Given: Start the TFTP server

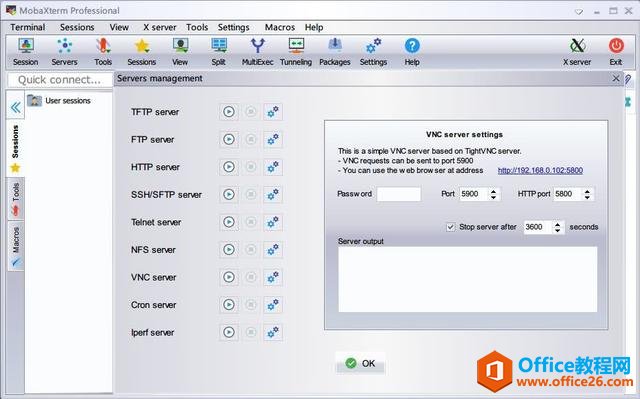Looking at the screenshot, I should 229,112.
